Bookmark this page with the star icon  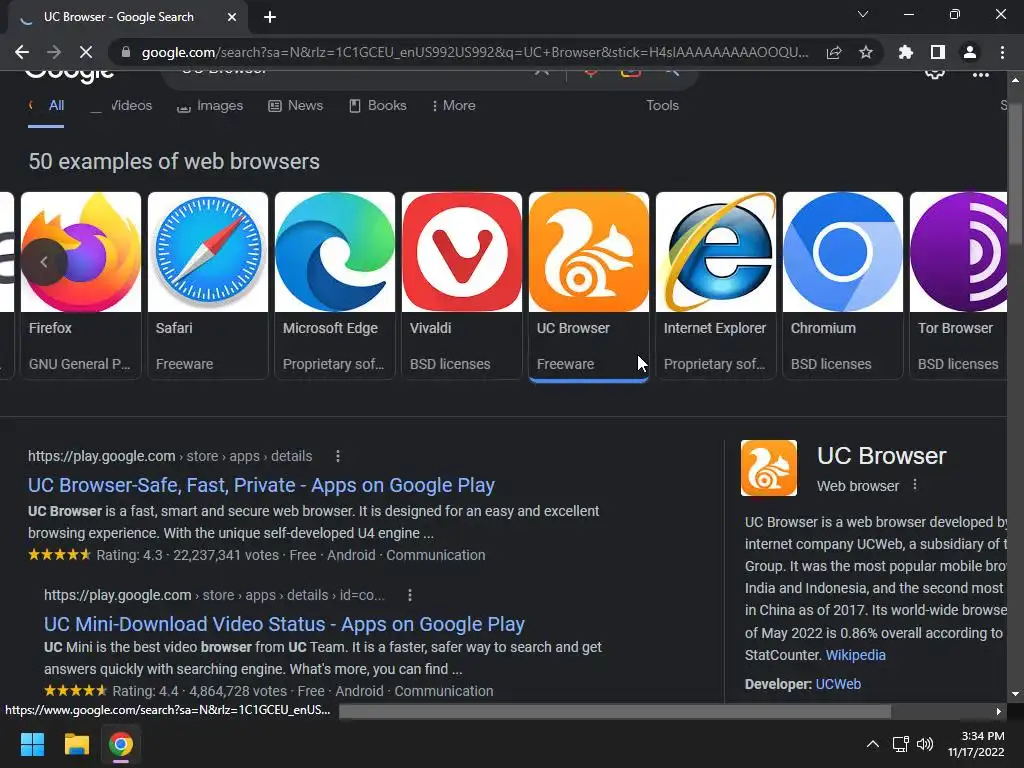(866, 52)
